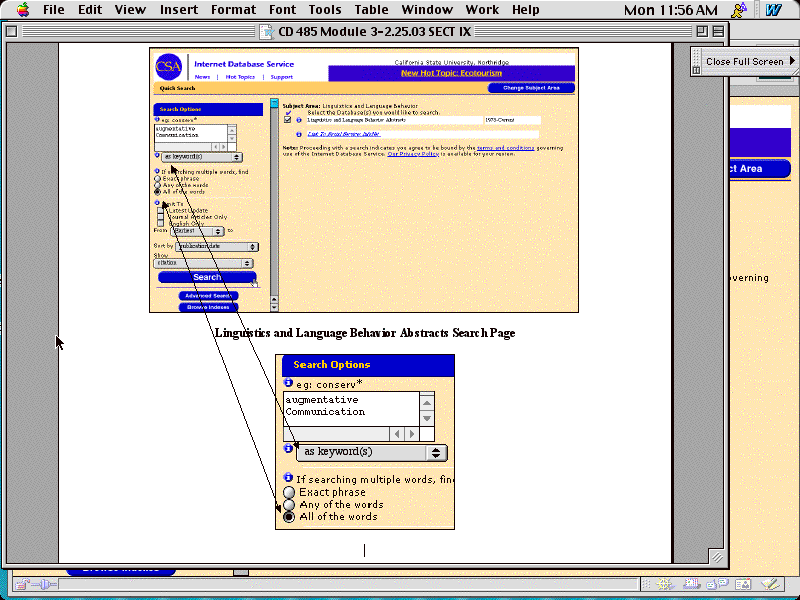Open the From Earliest date dropdown

point(197,231)
